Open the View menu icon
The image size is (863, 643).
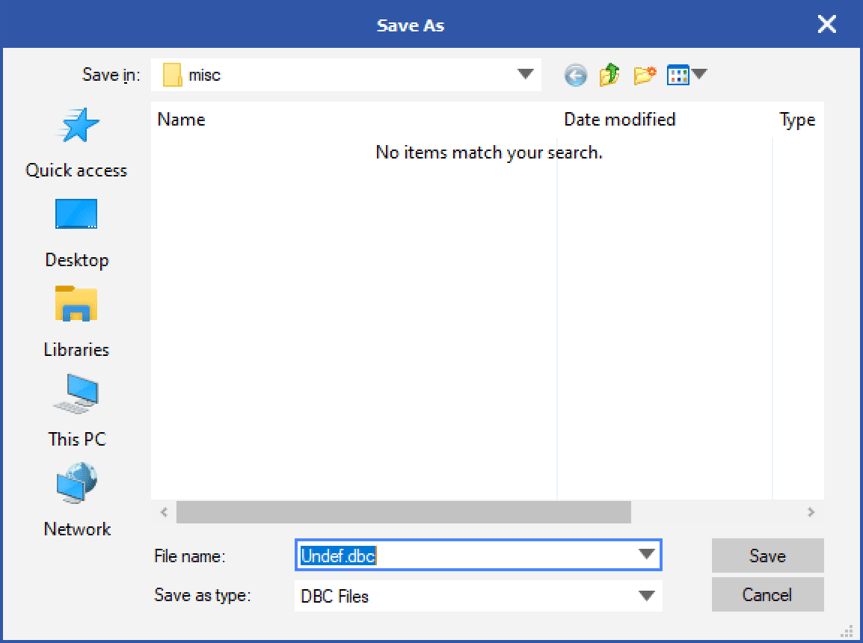tap(686, 75)
